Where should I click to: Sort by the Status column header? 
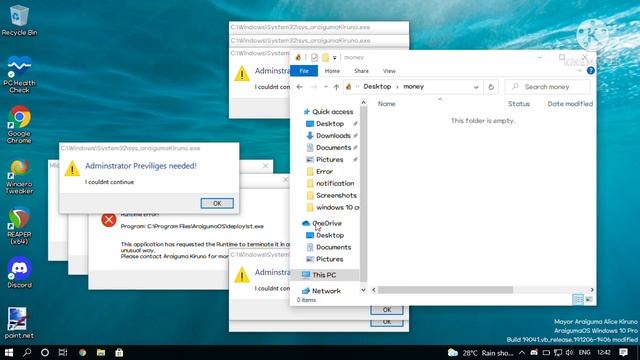(x=519, y=104)
